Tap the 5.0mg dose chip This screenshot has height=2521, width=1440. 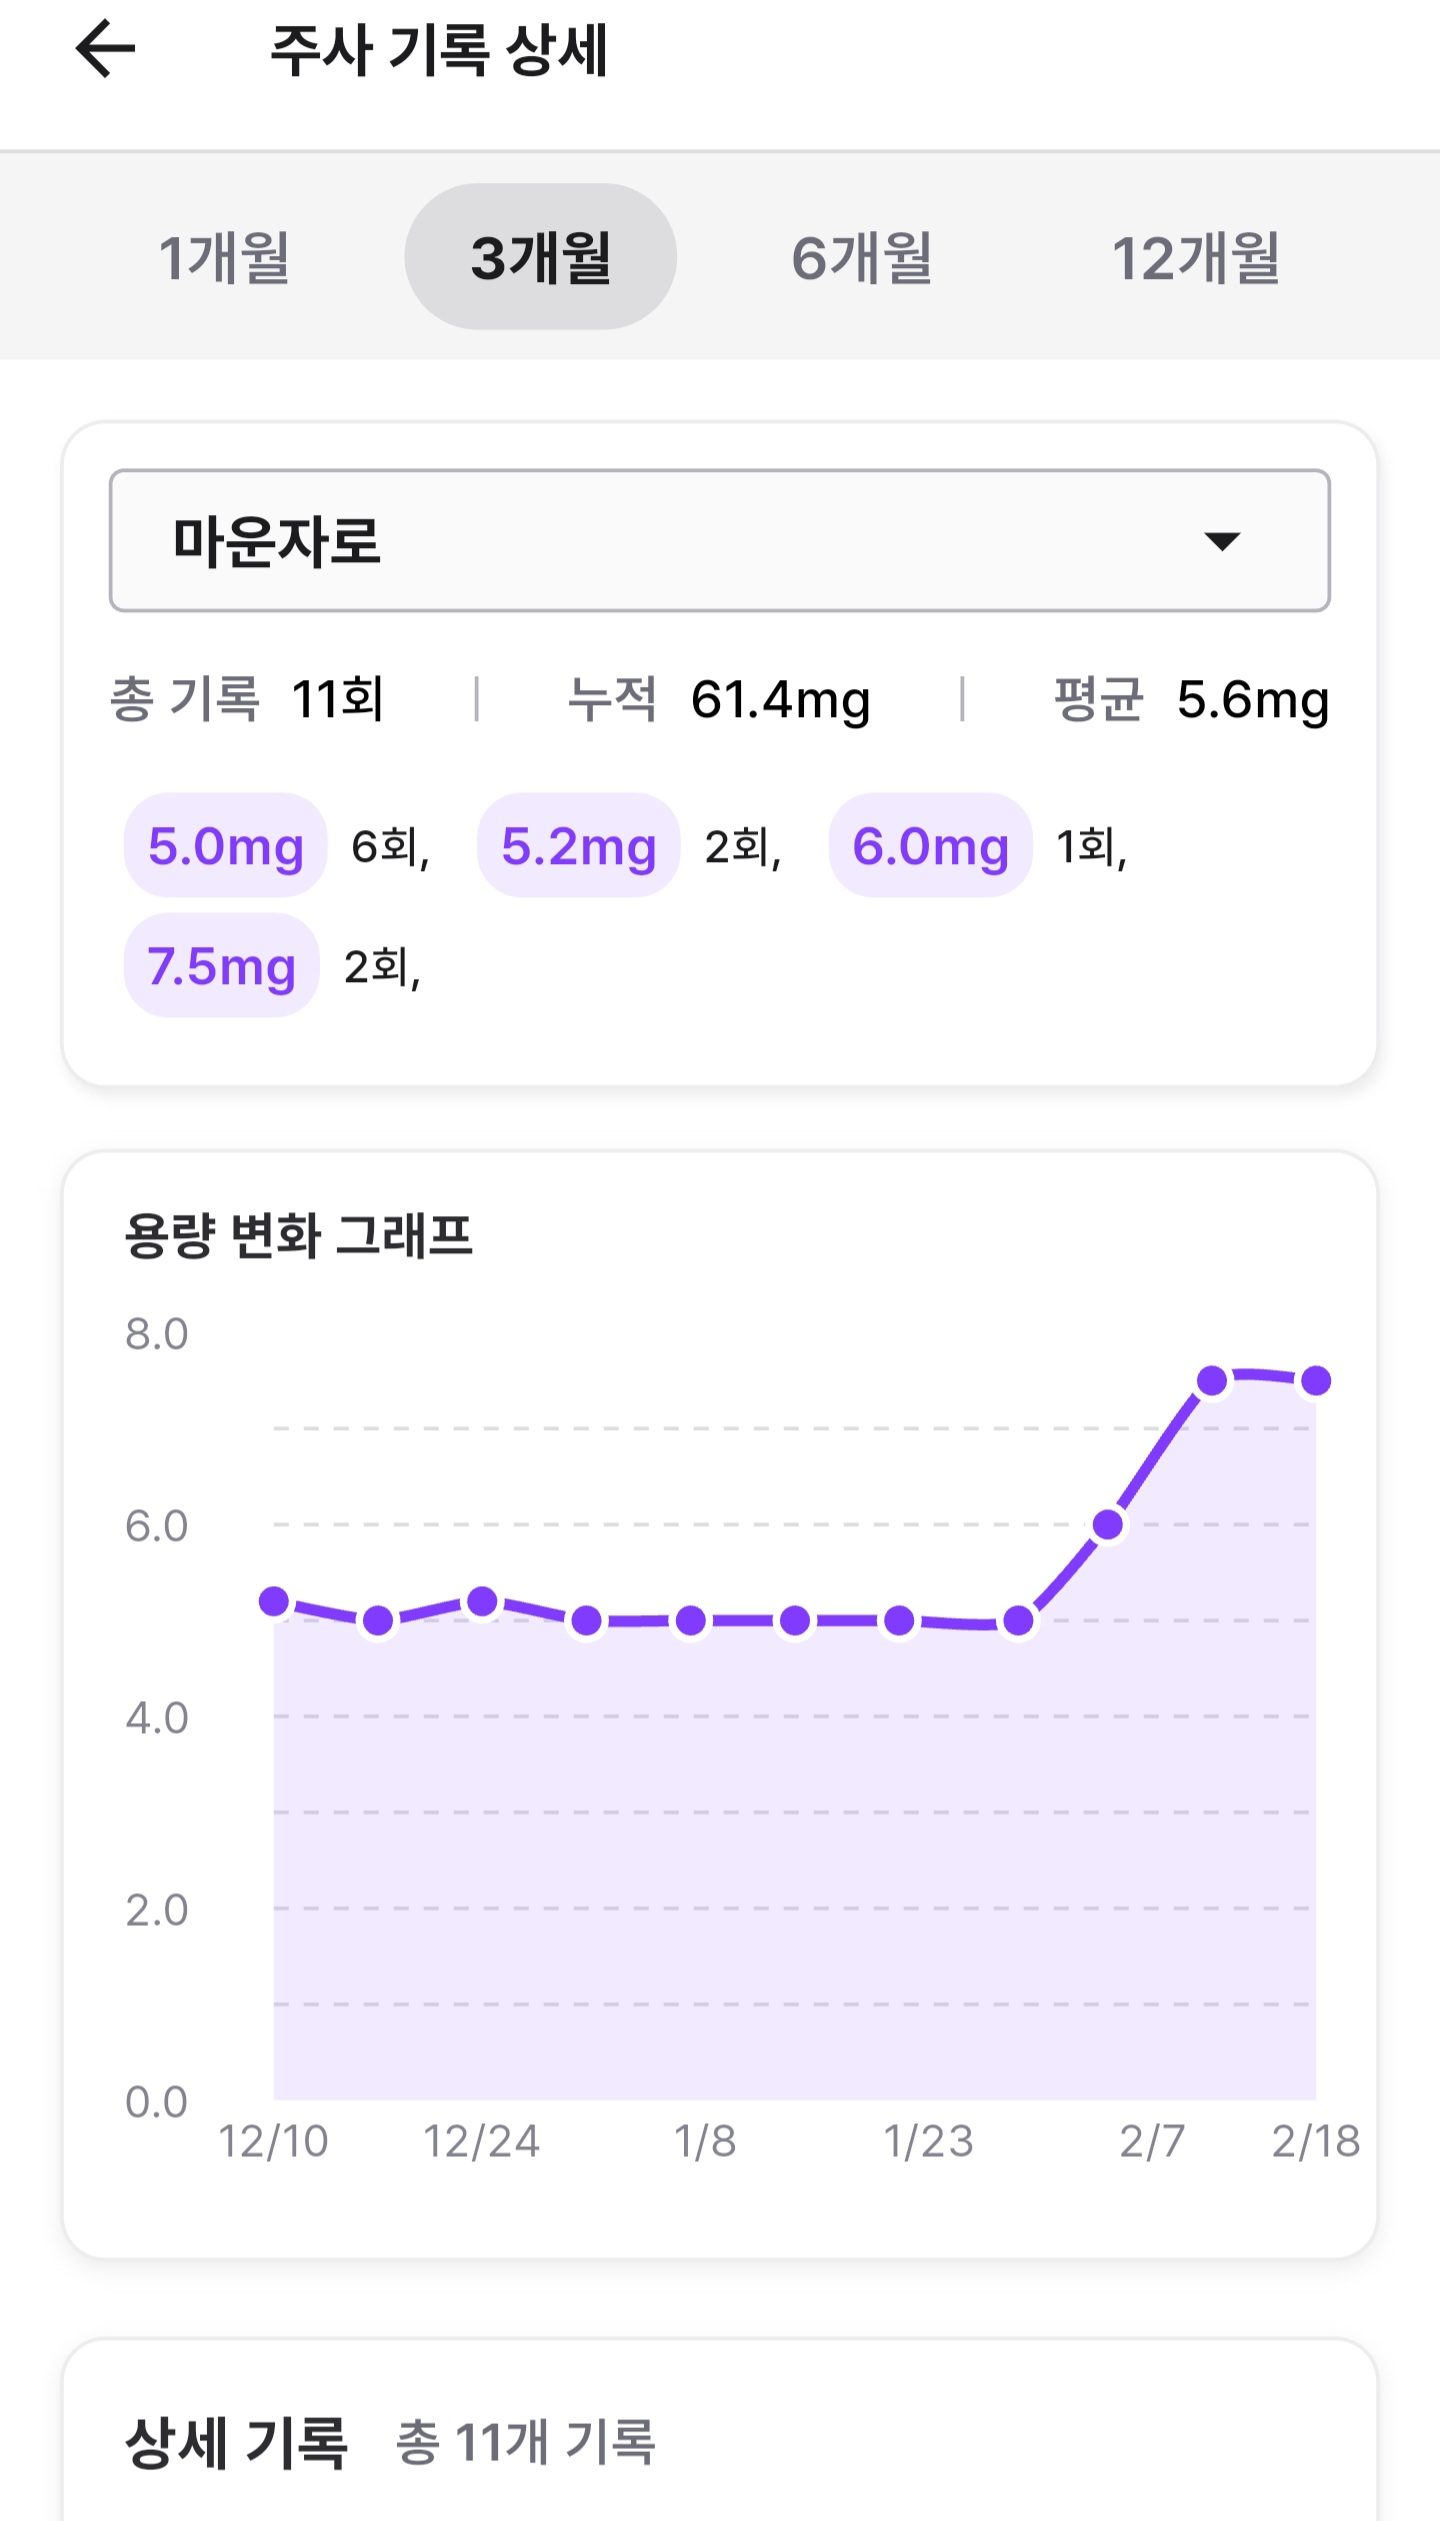tap(225, 846)
